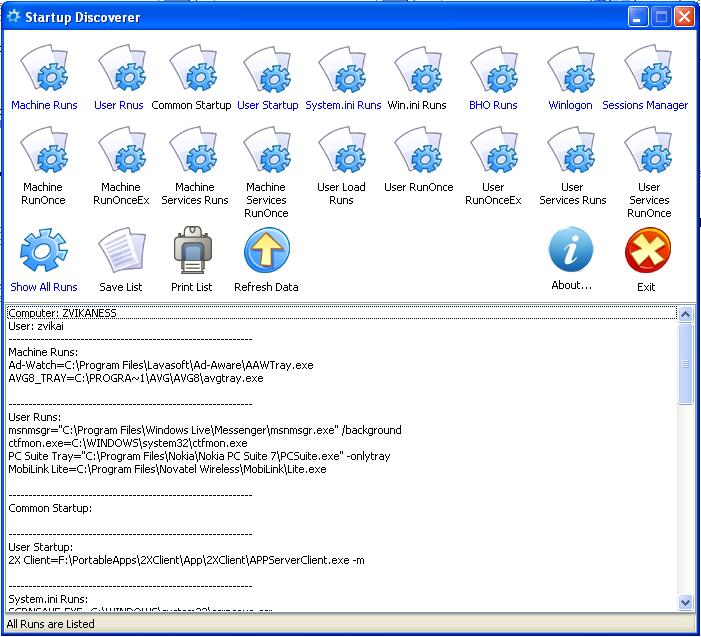
Task: Click 'All Runs are Listed' status text
Action: tap(51, 624)
